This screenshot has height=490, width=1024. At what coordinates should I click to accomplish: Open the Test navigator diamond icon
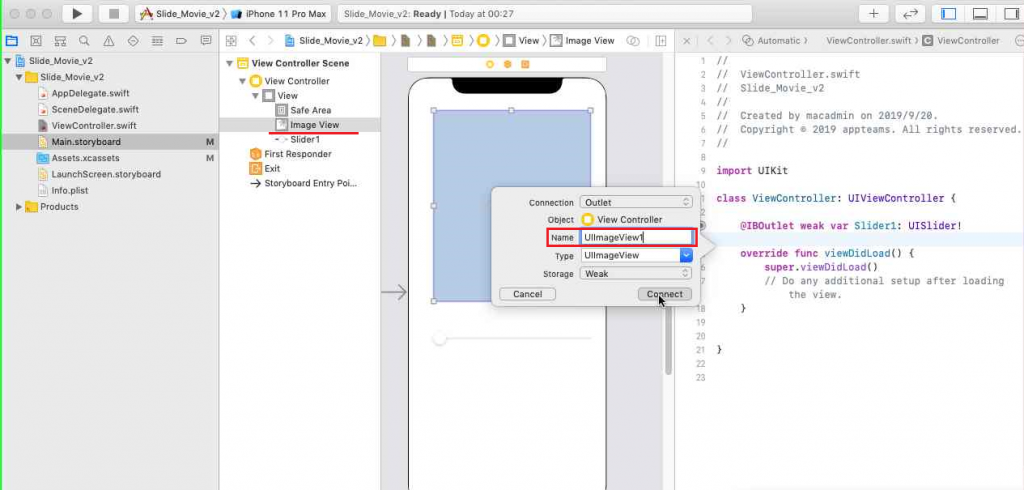coord(133,41)
